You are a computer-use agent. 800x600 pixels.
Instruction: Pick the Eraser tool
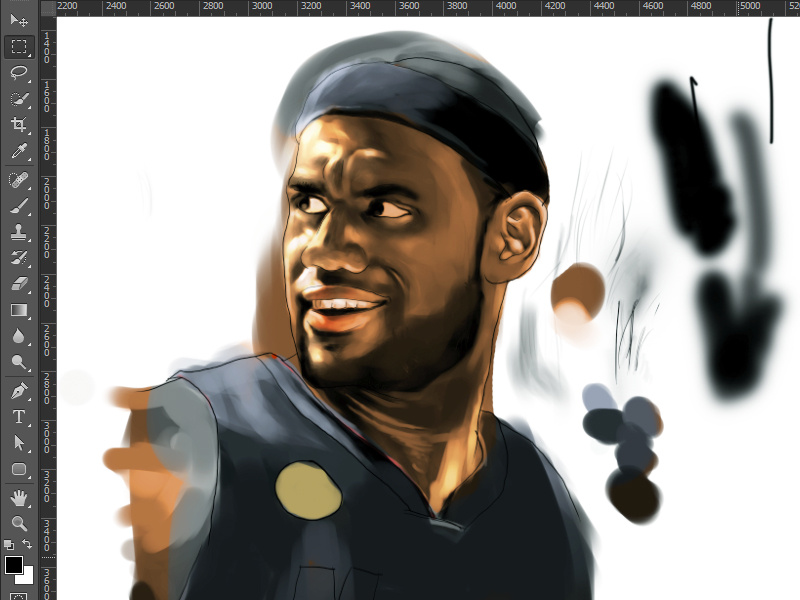[x=19, y=284]
